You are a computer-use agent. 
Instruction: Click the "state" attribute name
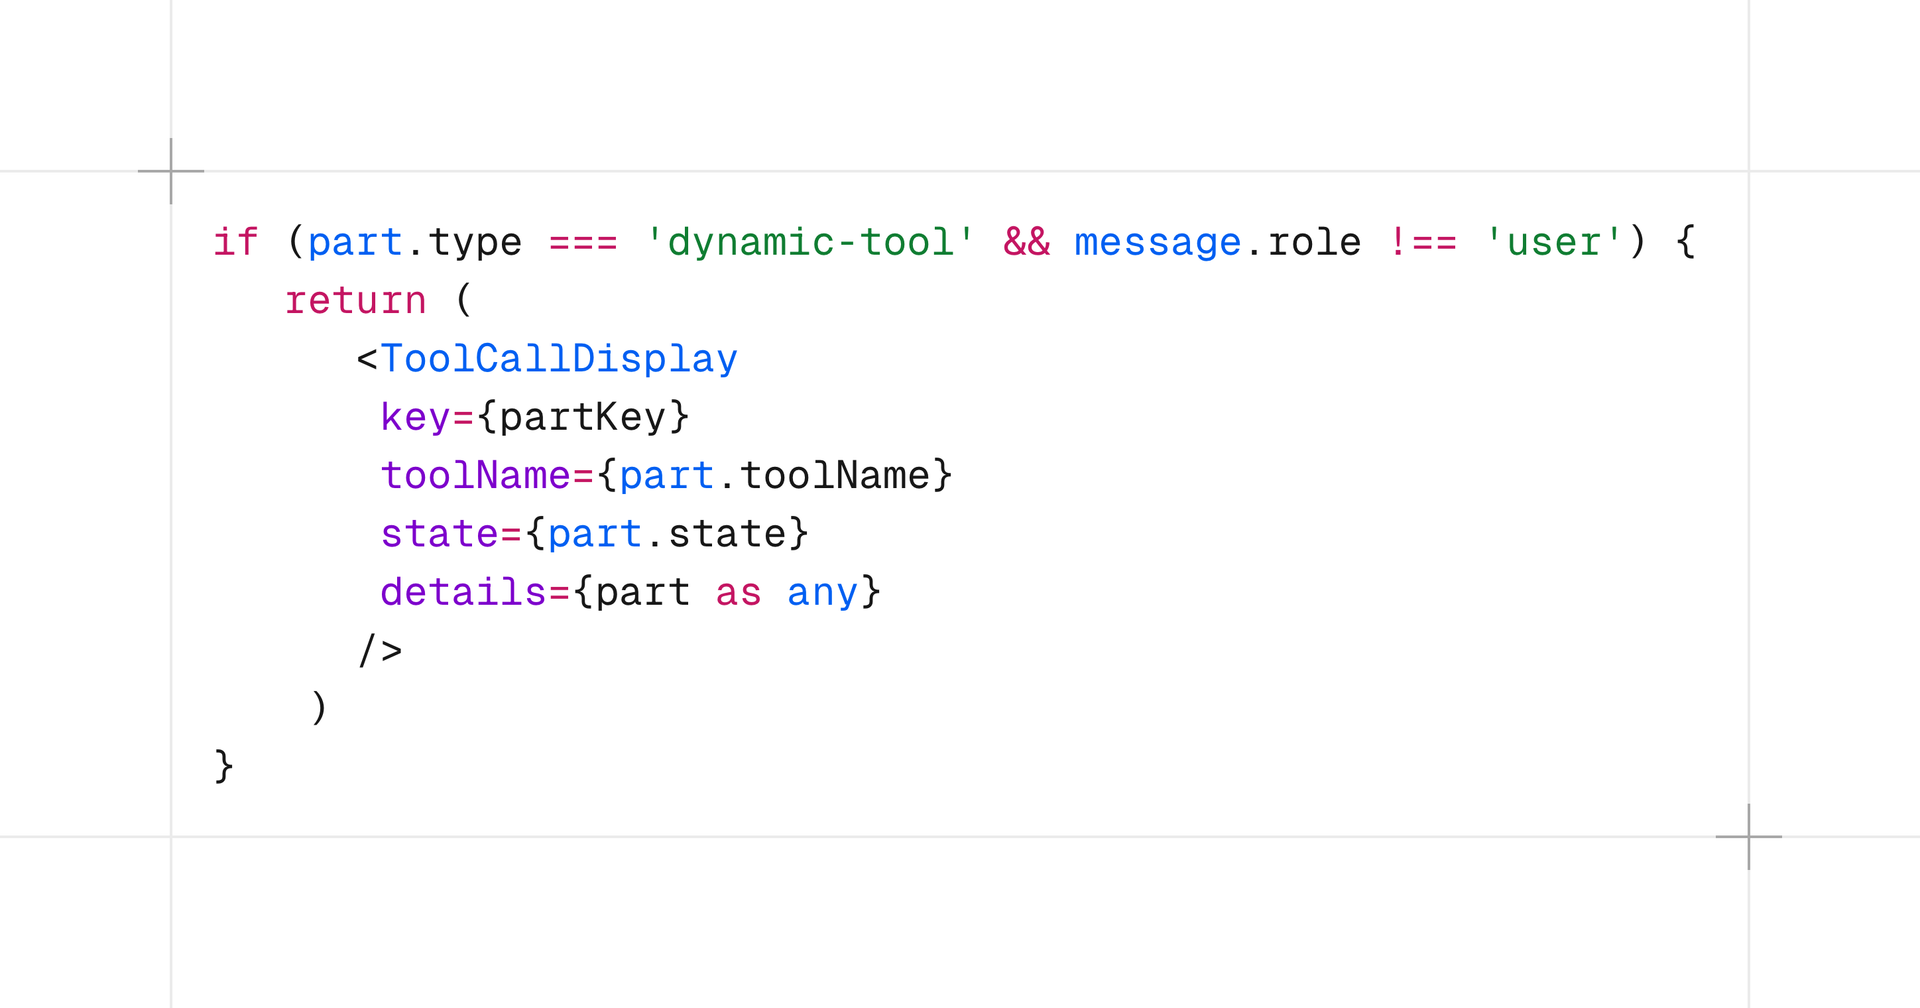tap(439, 533)
